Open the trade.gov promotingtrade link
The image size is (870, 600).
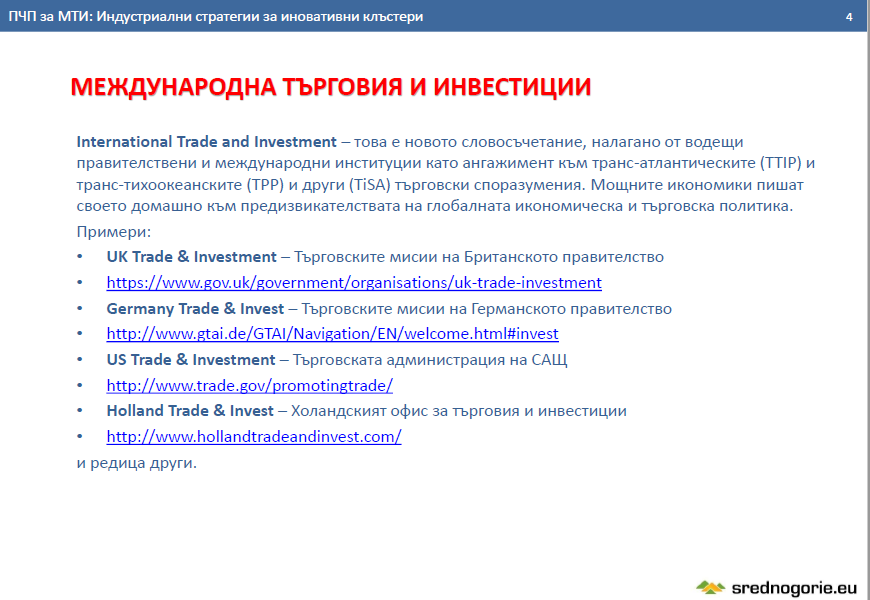[250, 385]
